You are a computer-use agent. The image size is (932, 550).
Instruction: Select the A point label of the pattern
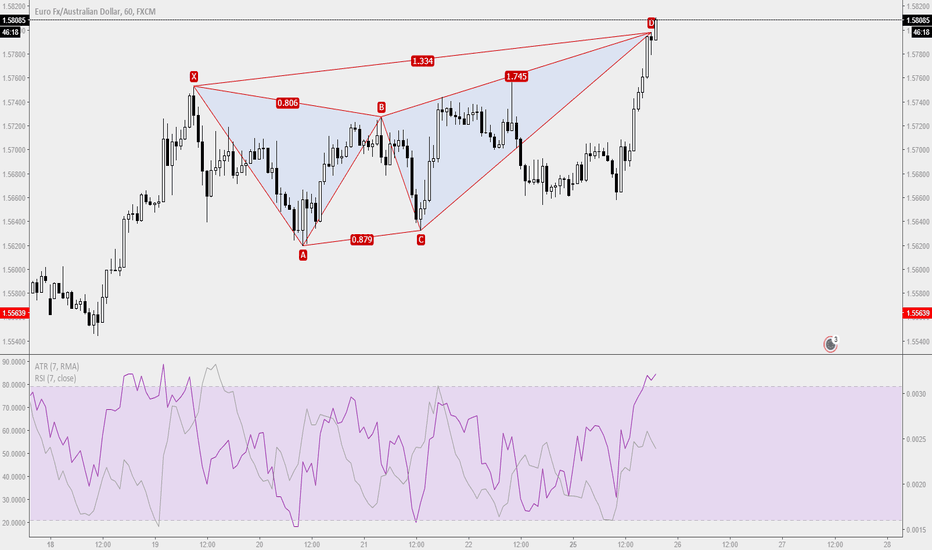[303, 255]
